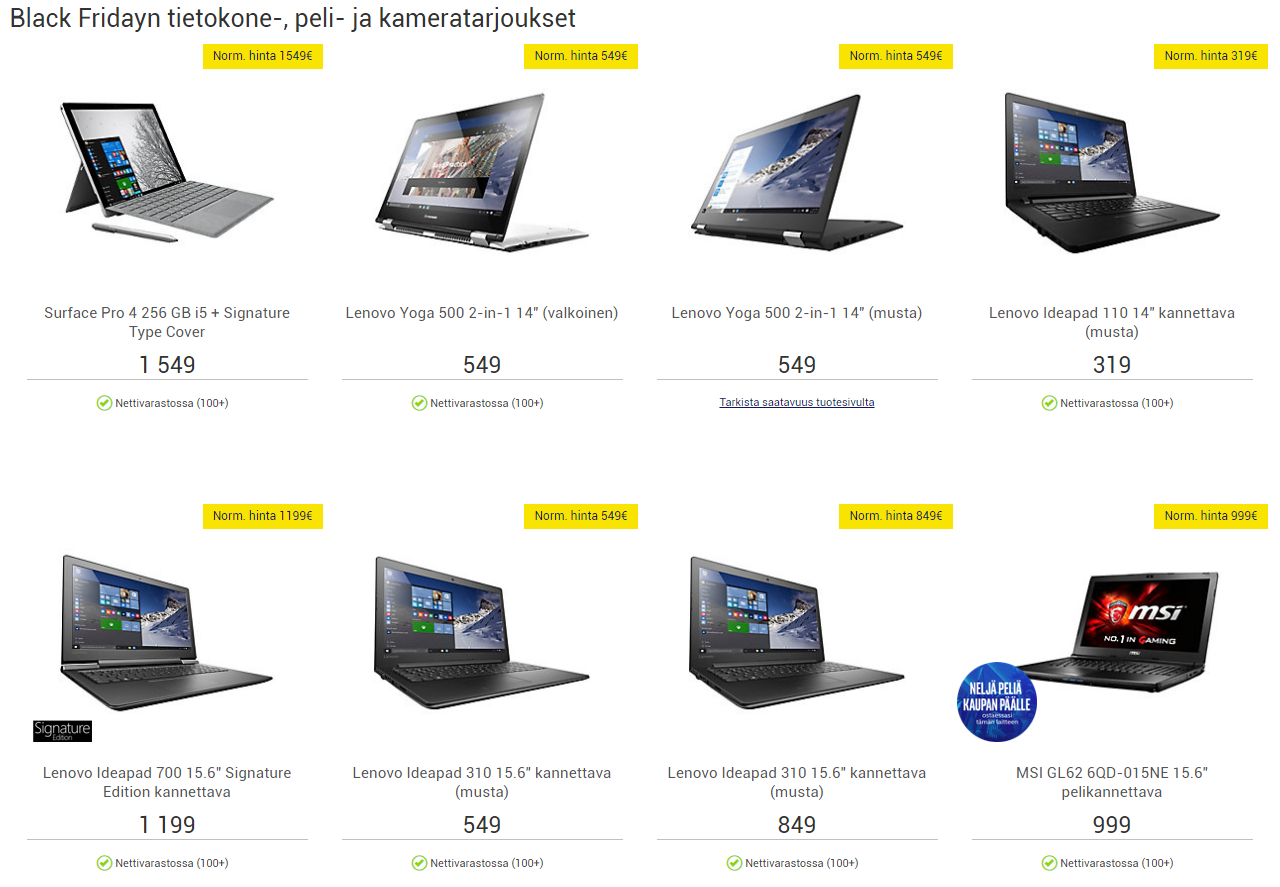Click the 1 199 price of Ideapad 700

[167, 825]
